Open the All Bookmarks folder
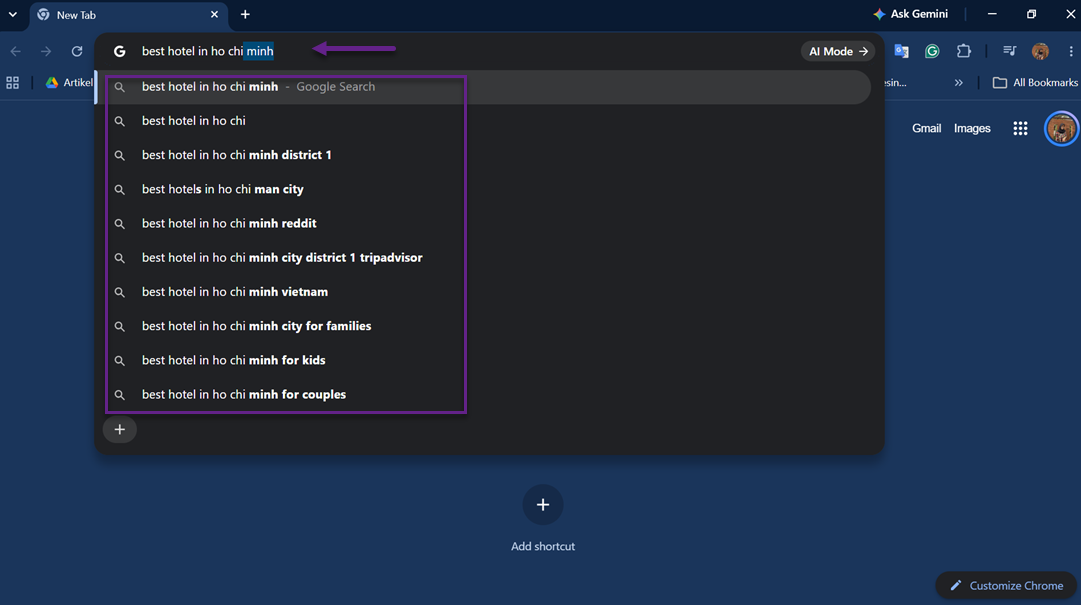Viewport: 1081px width, 605px height. pos(1035,83)
